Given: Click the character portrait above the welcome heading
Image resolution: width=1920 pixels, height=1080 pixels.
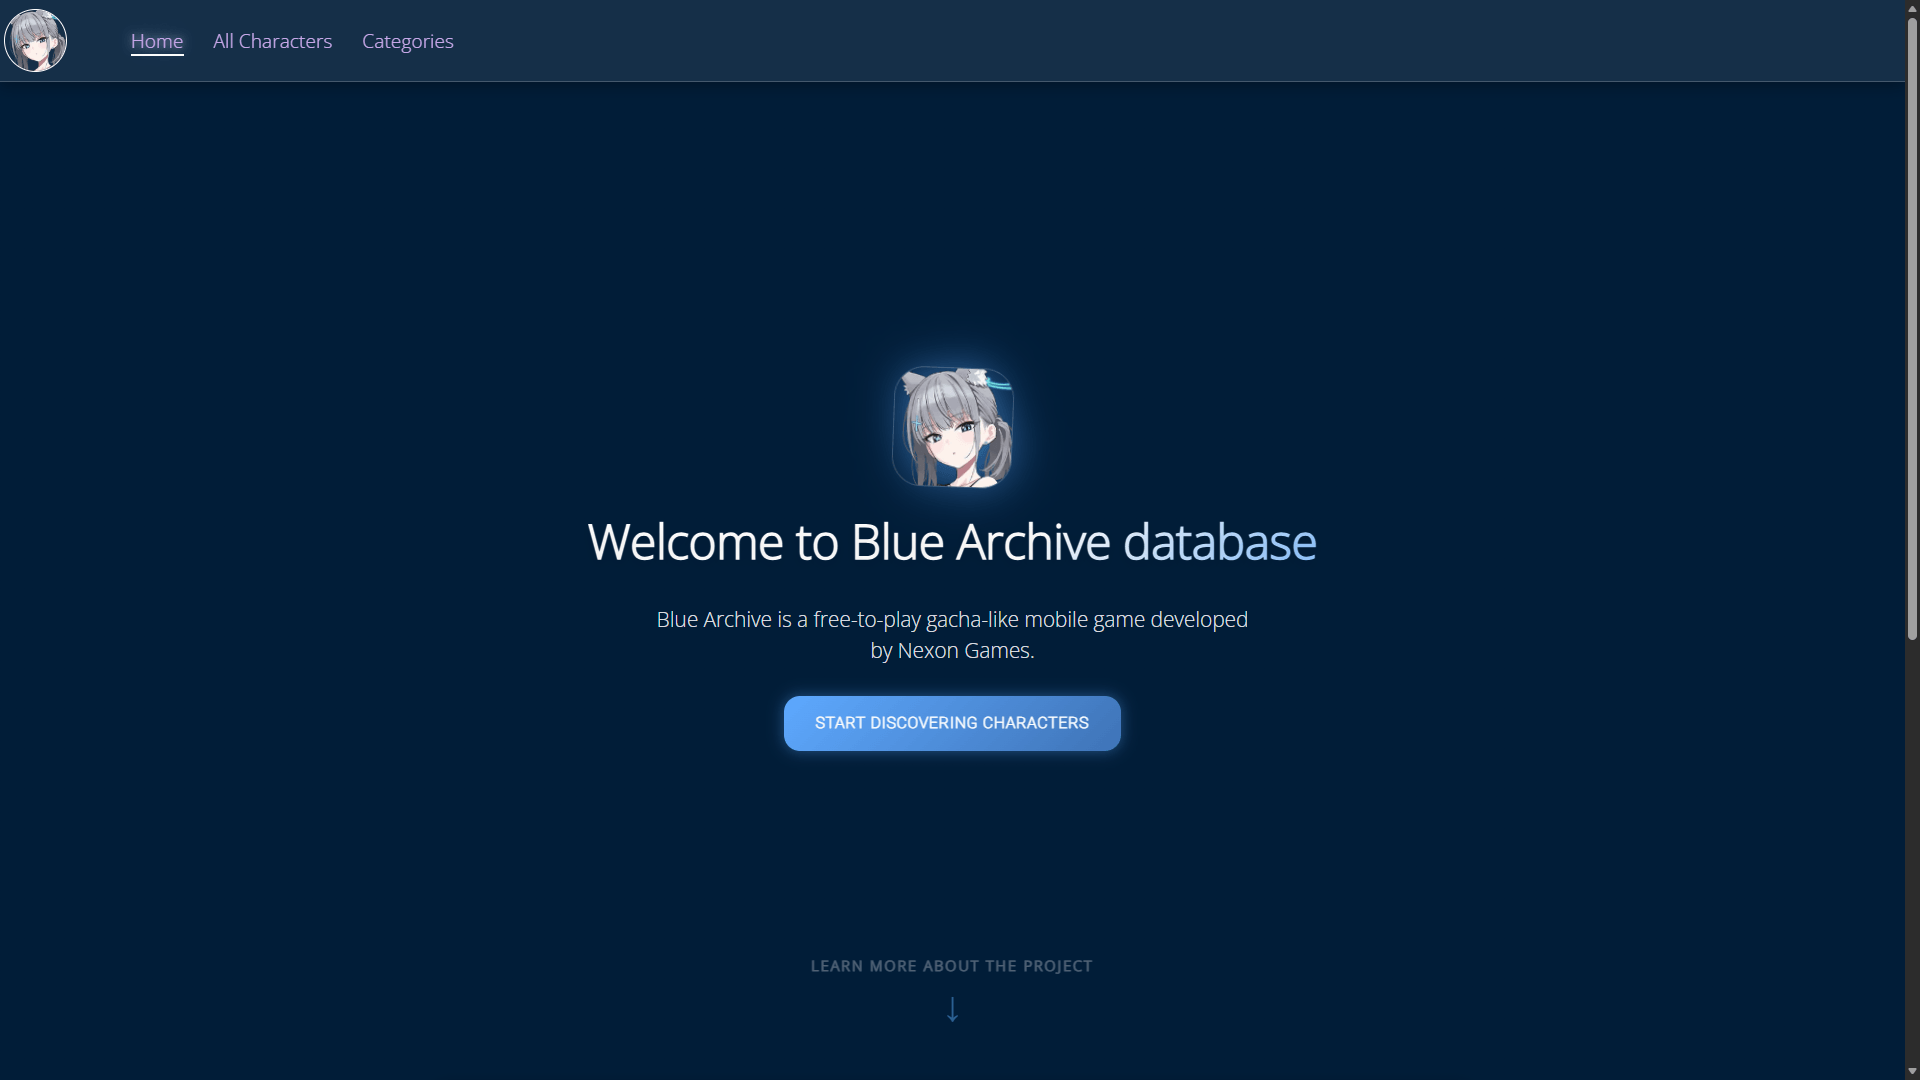Looking at the screenshot, I should 953,427.
